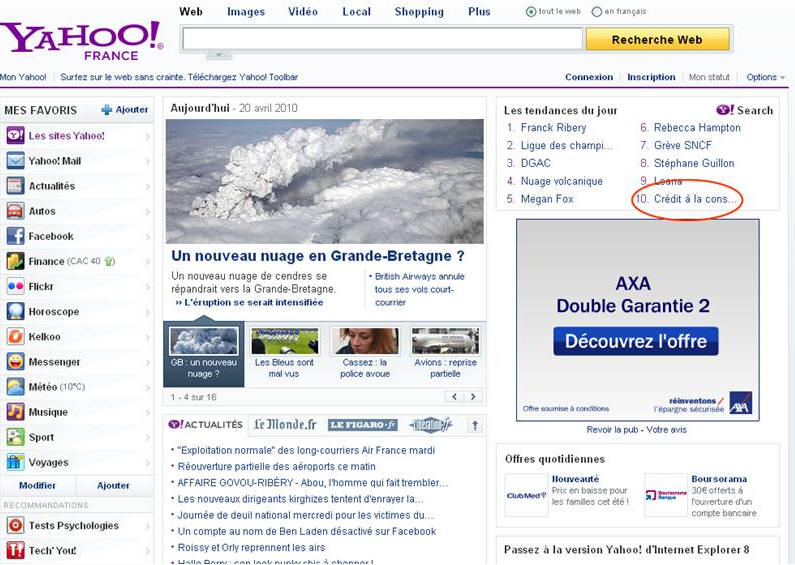The width and height of the screenshot is (795, 565).
Task: Click the up-arrow icon in news tabs
Action: tap(475, 425)
